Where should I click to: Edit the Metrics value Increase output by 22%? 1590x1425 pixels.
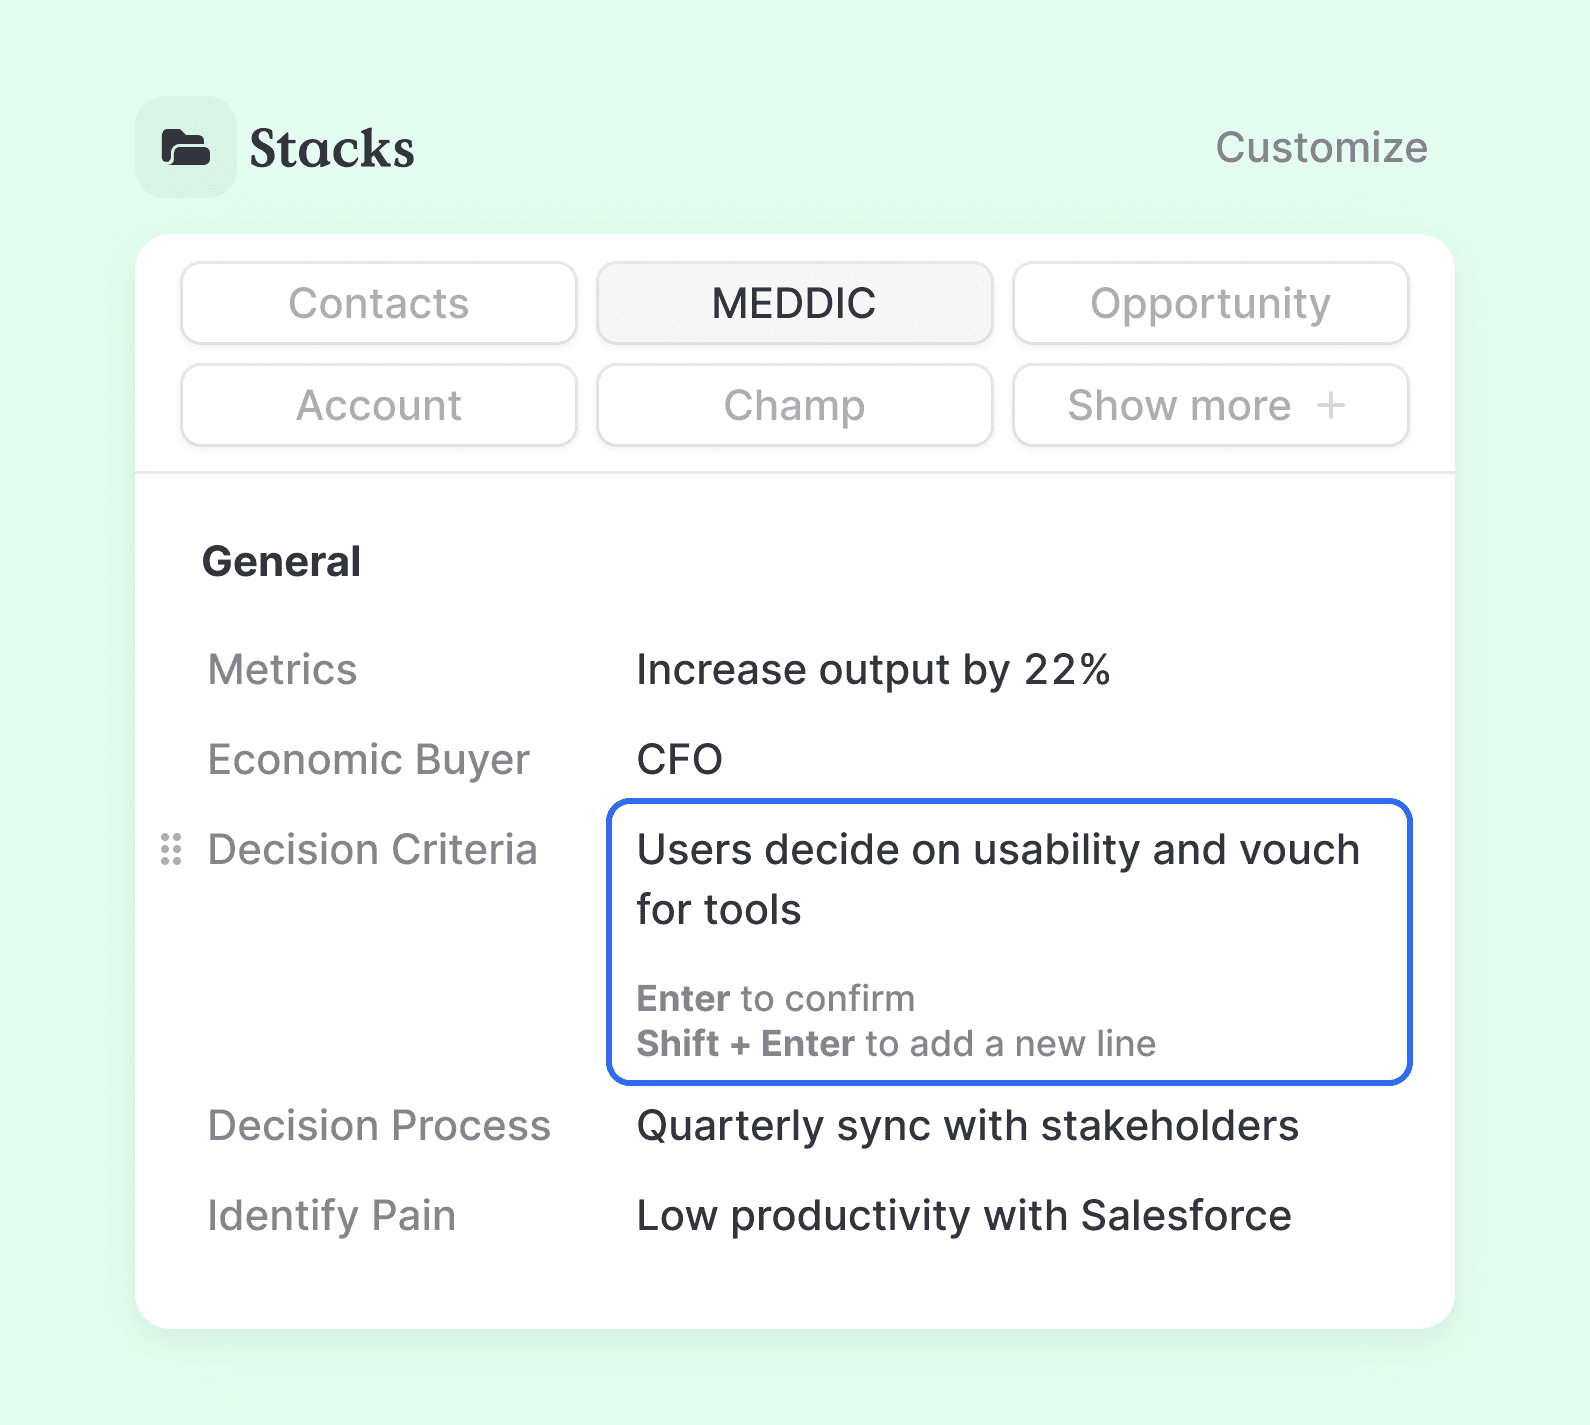pyautogui.click(x=873, y=670)
